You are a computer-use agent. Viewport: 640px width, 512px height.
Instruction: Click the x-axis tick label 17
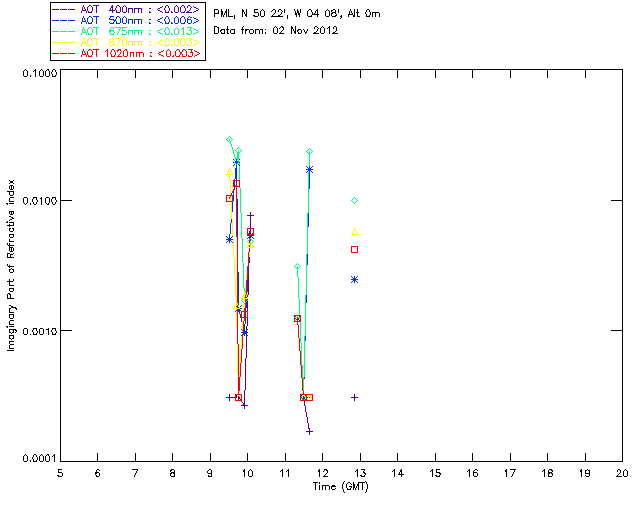[x=510, y=473]
